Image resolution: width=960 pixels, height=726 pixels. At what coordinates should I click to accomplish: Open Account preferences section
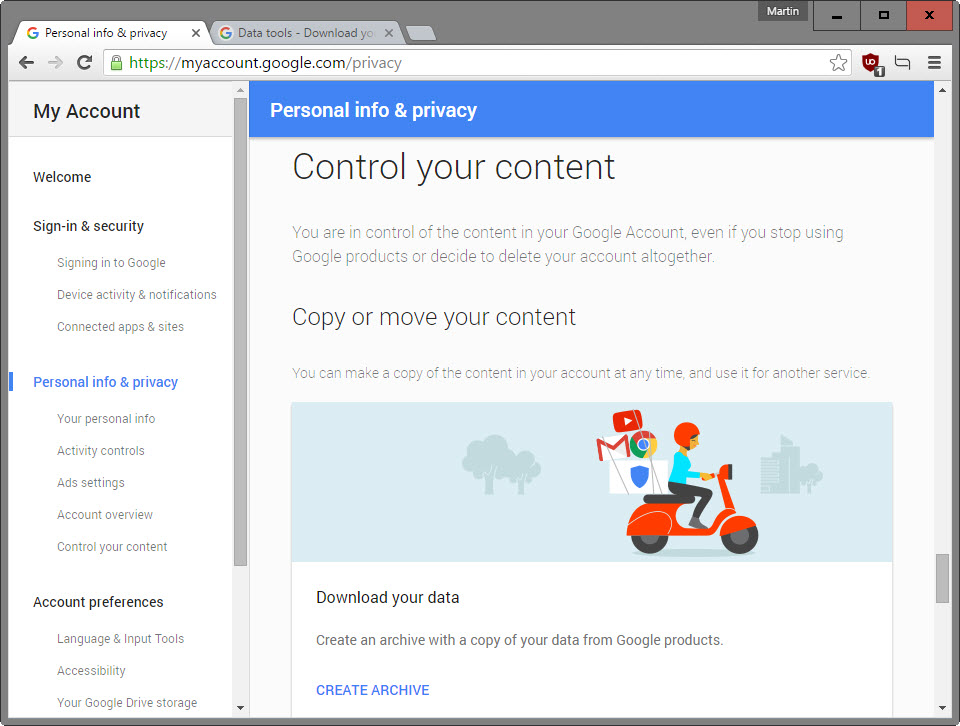(98, 602)
